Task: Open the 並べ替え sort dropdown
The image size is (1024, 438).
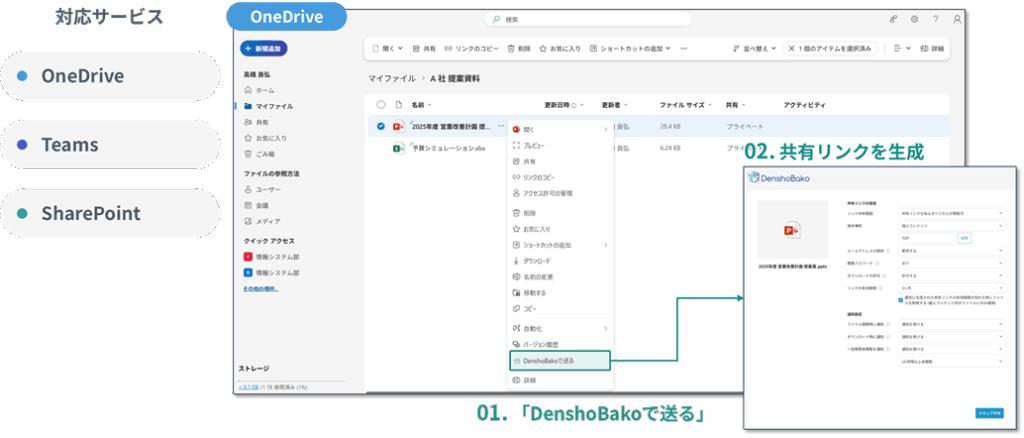Action: click(755, 48)
